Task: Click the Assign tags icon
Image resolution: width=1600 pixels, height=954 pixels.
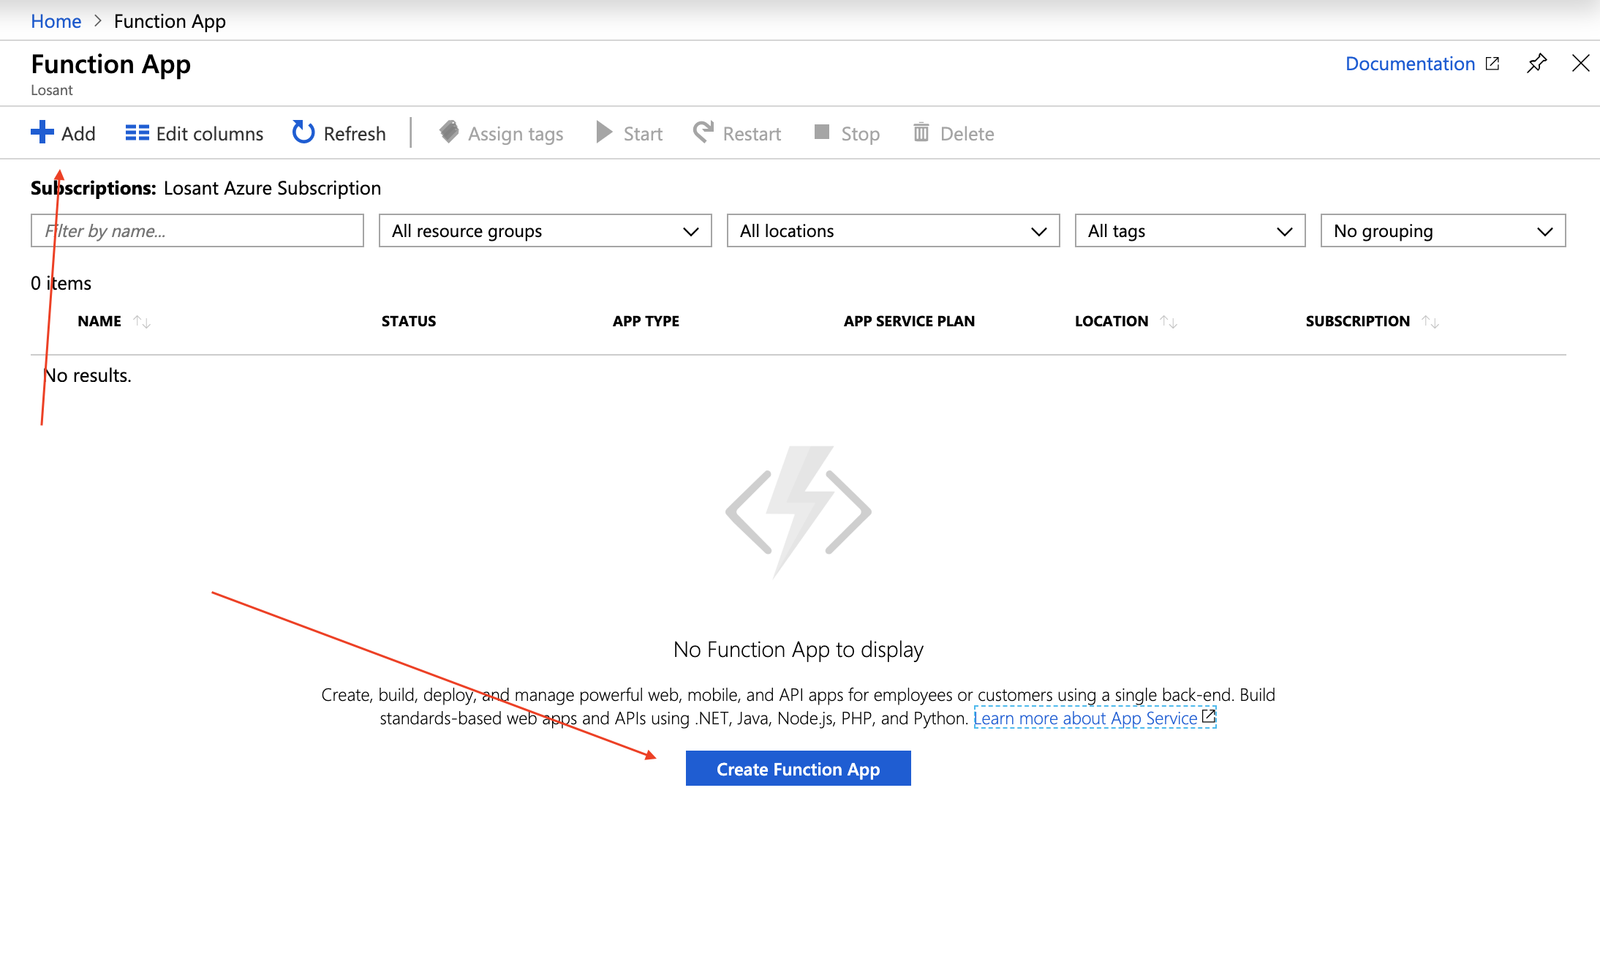Action: (x=450, y=132)
